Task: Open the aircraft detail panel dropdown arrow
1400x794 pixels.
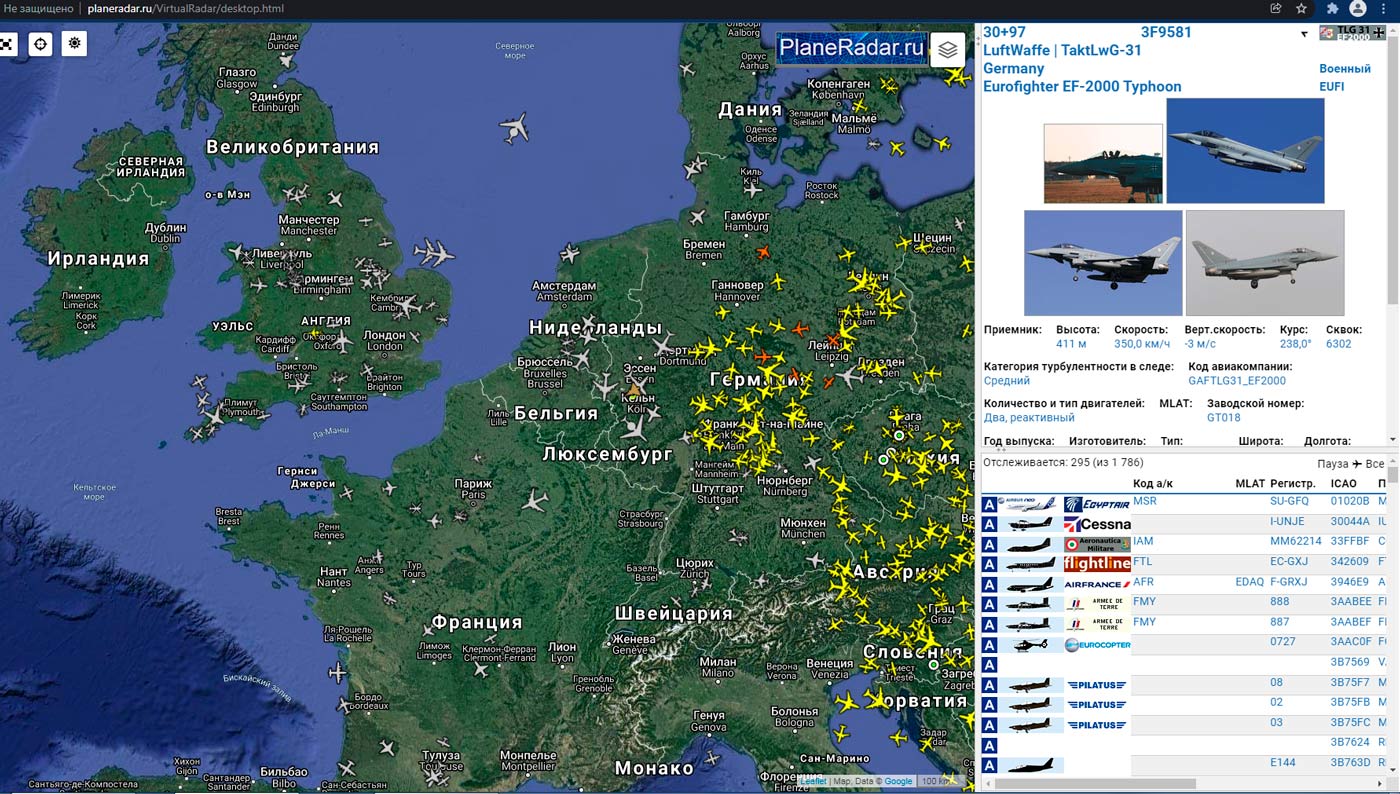Action: 1304,34
